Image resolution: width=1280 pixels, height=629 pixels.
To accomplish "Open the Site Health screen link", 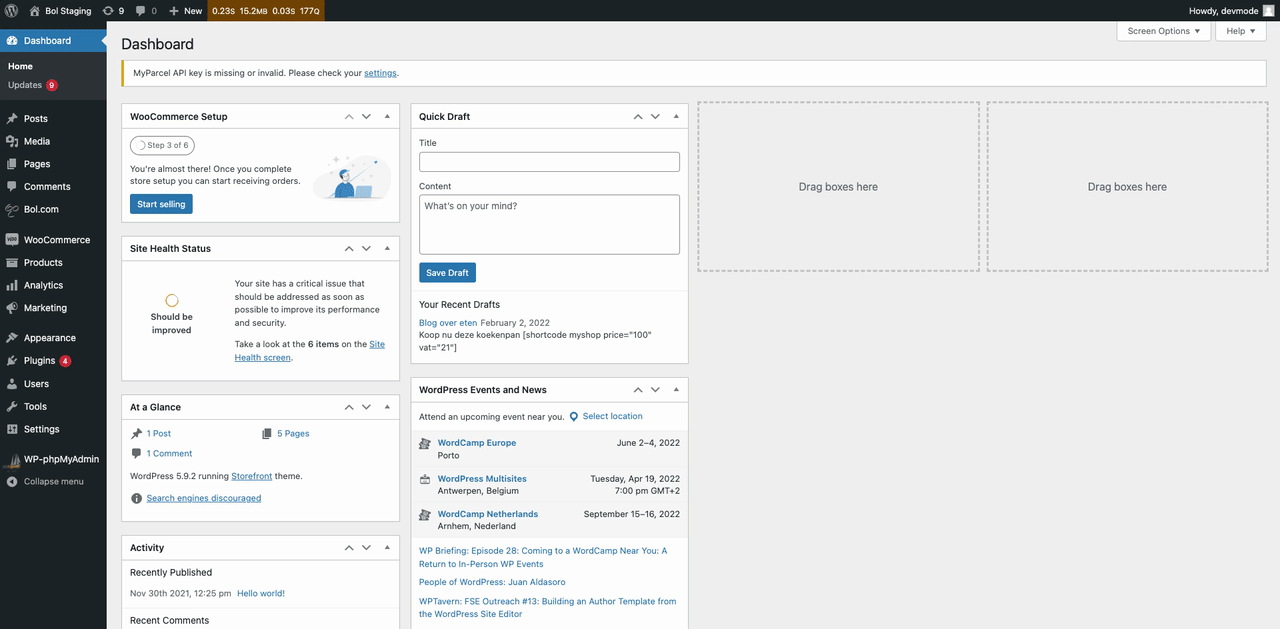I will pyautogui.click(x=310, y=351).
